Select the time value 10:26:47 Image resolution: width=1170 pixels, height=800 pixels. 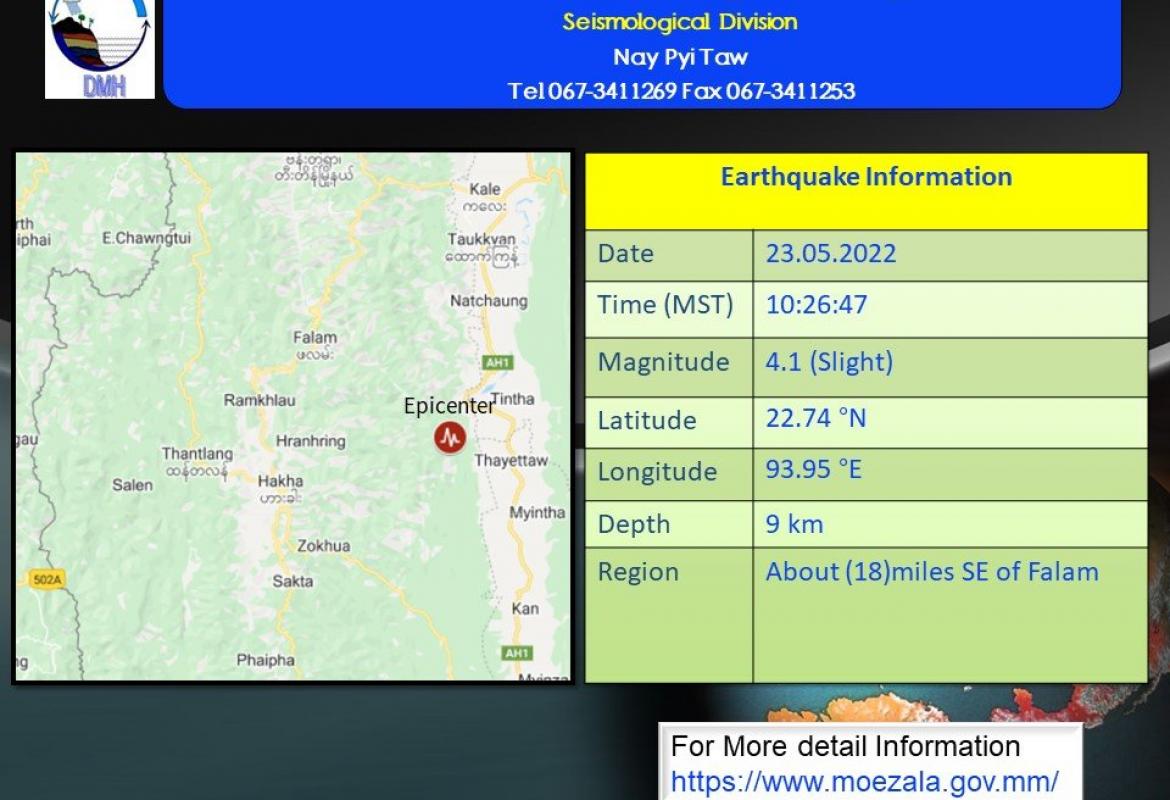[816, 304]
